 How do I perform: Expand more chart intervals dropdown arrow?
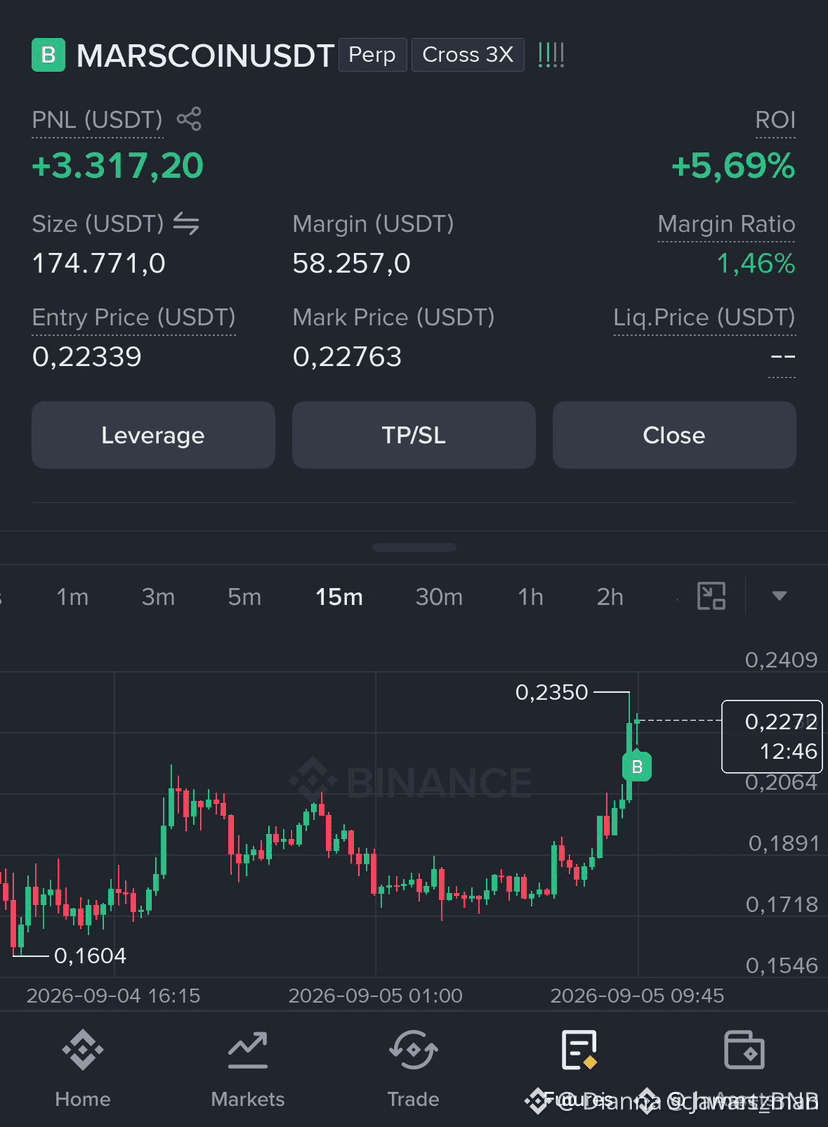point(779,596)
